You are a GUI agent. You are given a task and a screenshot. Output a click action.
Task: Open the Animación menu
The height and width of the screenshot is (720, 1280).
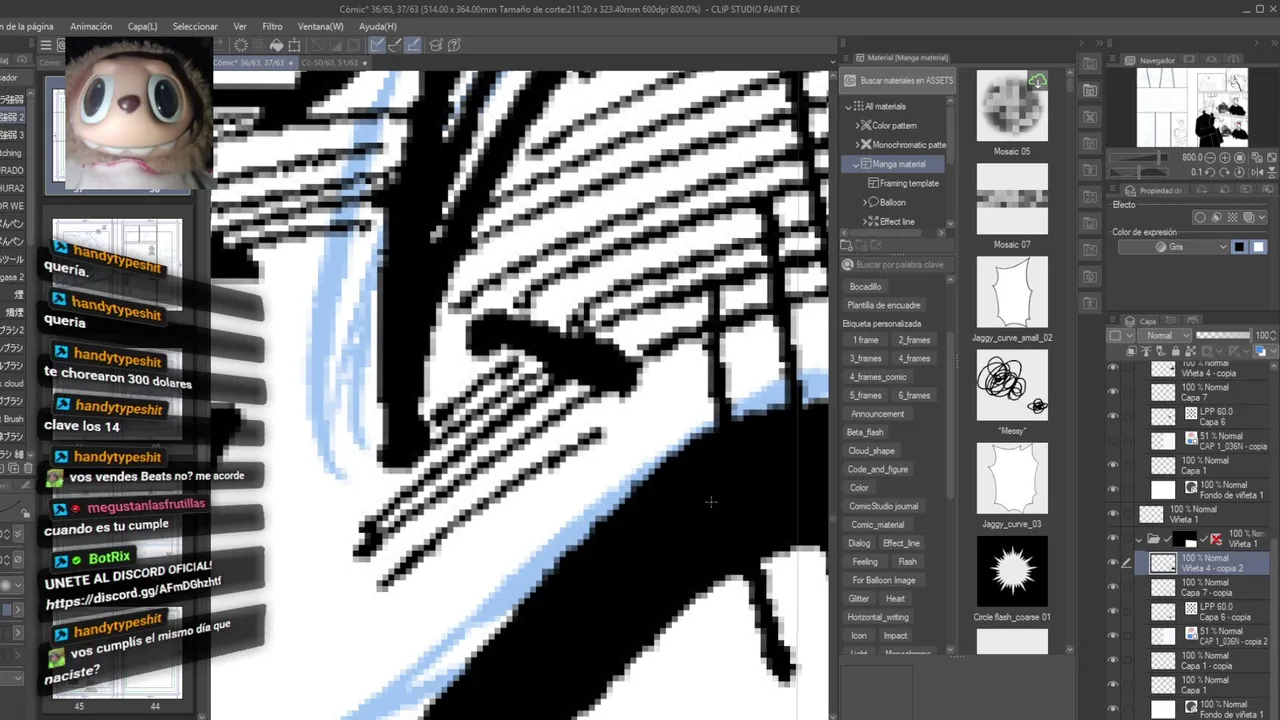click(x=91, y=26)
